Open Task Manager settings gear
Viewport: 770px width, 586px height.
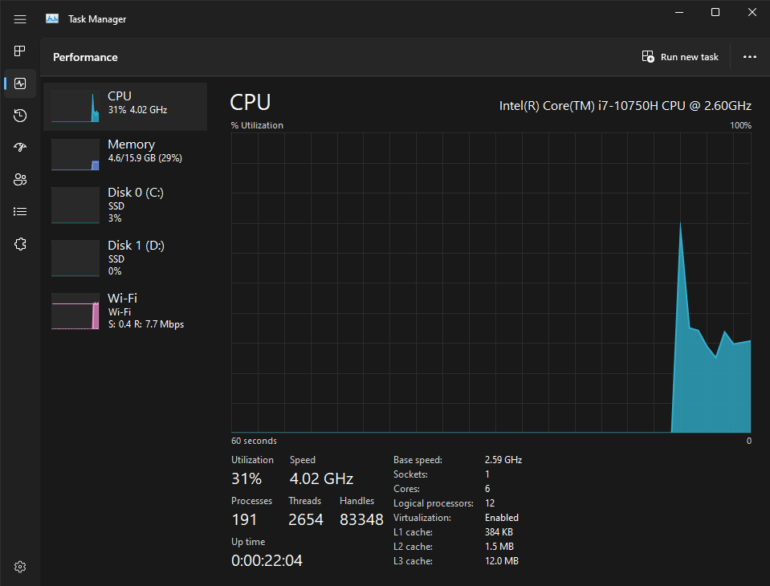click(x=20, y=566)
